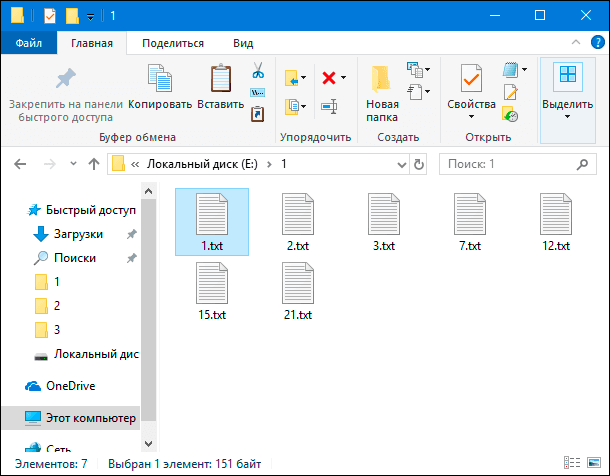Click the Cut scissors icon
The image size is (610, 476).
tap(258, 70)
